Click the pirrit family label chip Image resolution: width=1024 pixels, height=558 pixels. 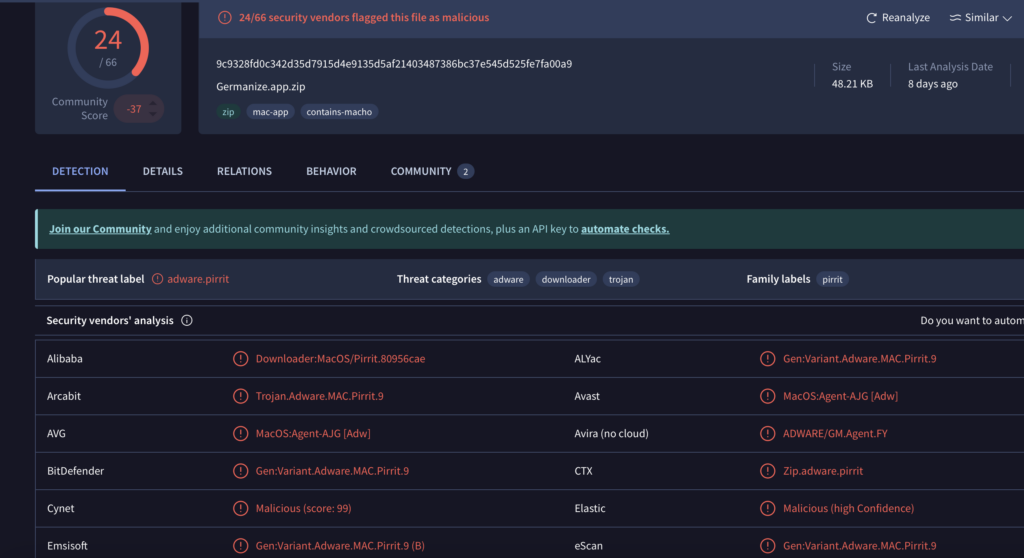point(832,279)
